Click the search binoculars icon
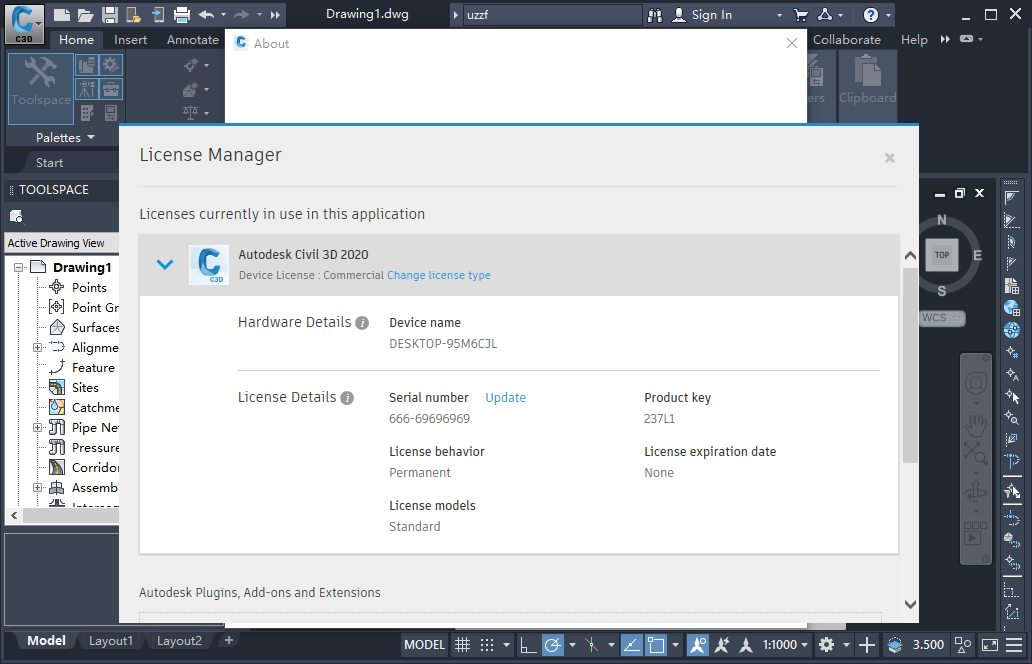The image size is (1032, 664). (x=655, y=14)
